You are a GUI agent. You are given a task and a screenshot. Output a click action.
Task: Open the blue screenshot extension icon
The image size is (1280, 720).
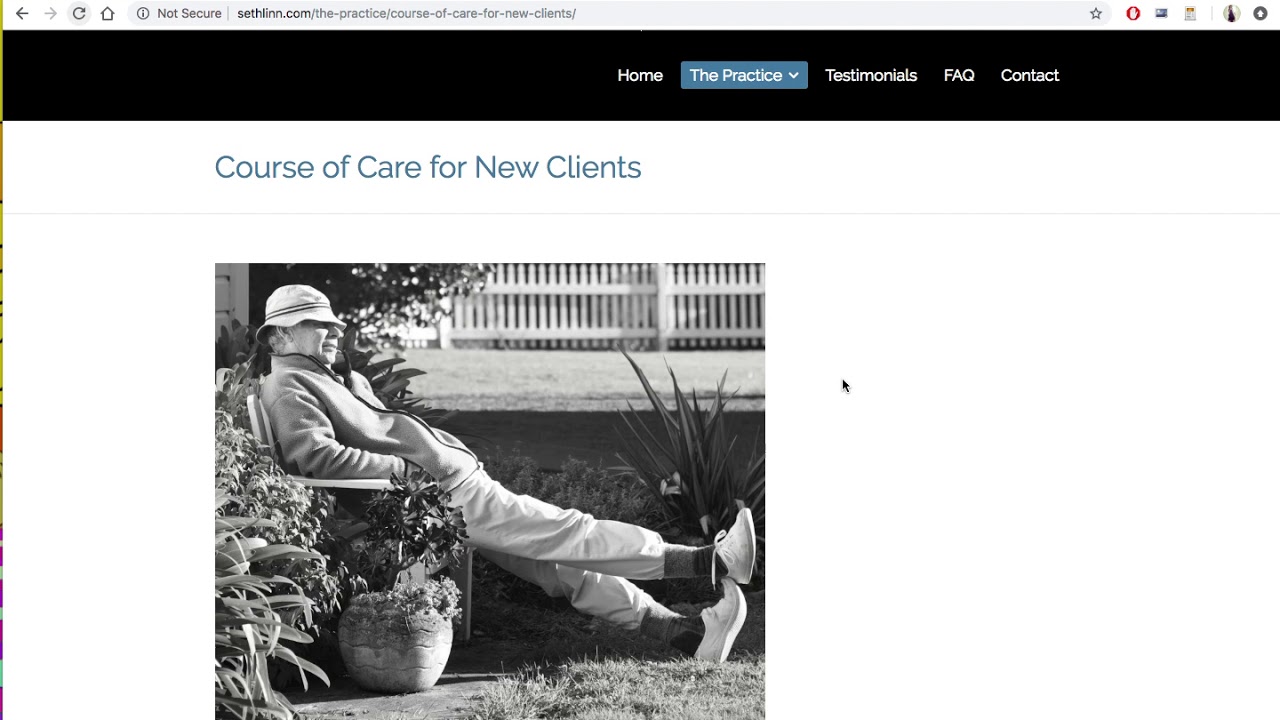[1161, 14]
